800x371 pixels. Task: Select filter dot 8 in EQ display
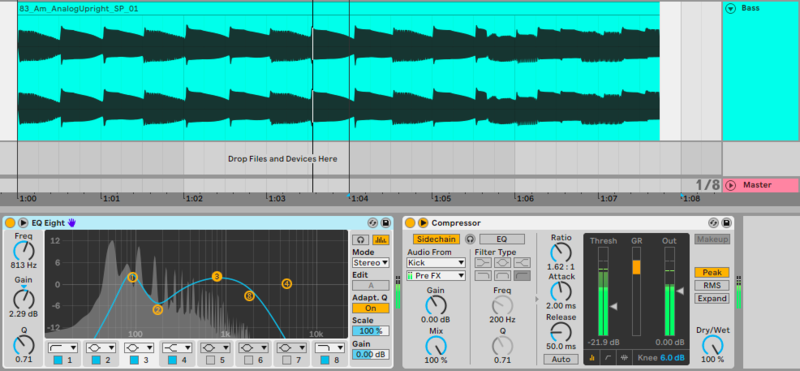(249, 295)
